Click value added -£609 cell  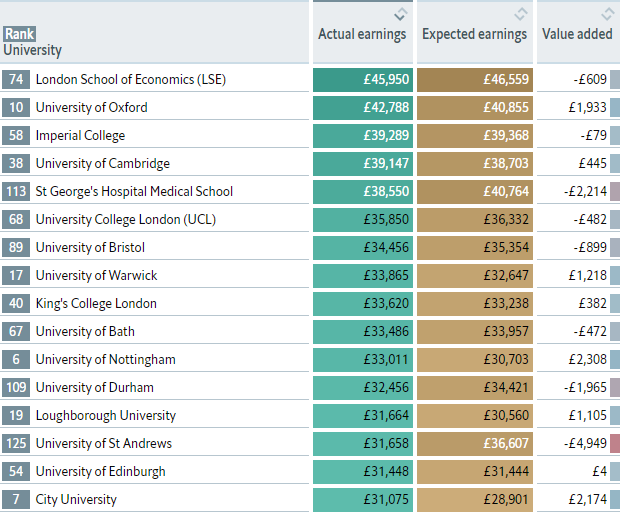(578, 80)
